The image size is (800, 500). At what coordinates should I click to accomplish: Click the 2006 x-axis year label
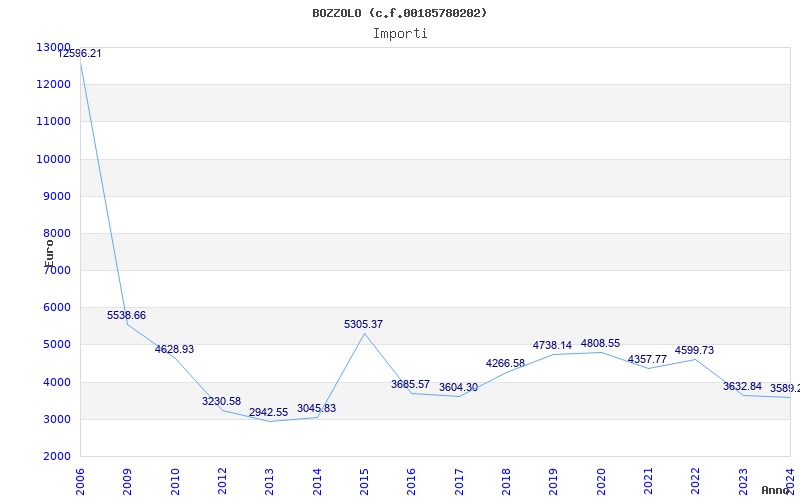tap(80, 482)
